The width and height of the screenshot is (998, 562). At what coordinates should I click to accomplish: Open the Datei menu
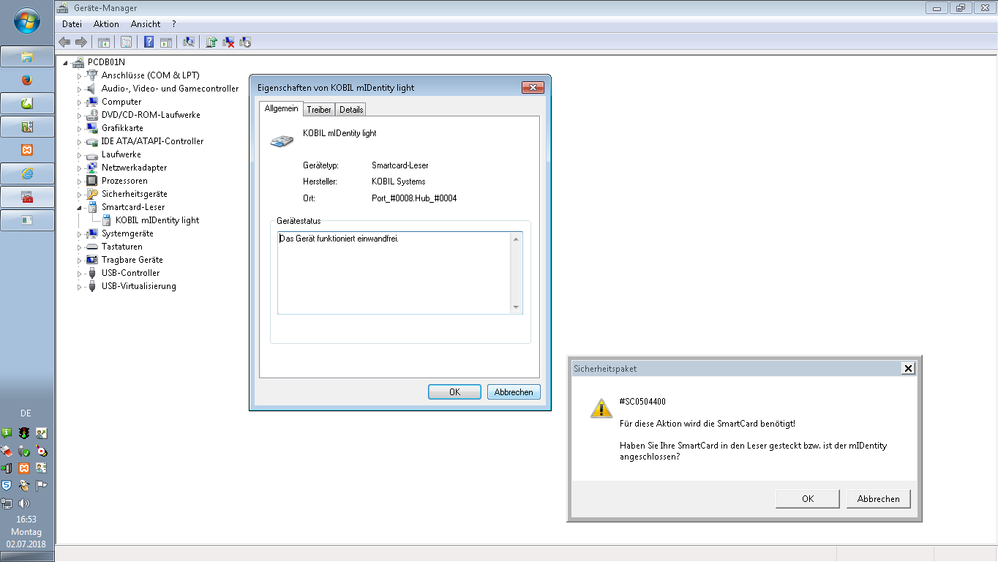(x=72, y=24)
